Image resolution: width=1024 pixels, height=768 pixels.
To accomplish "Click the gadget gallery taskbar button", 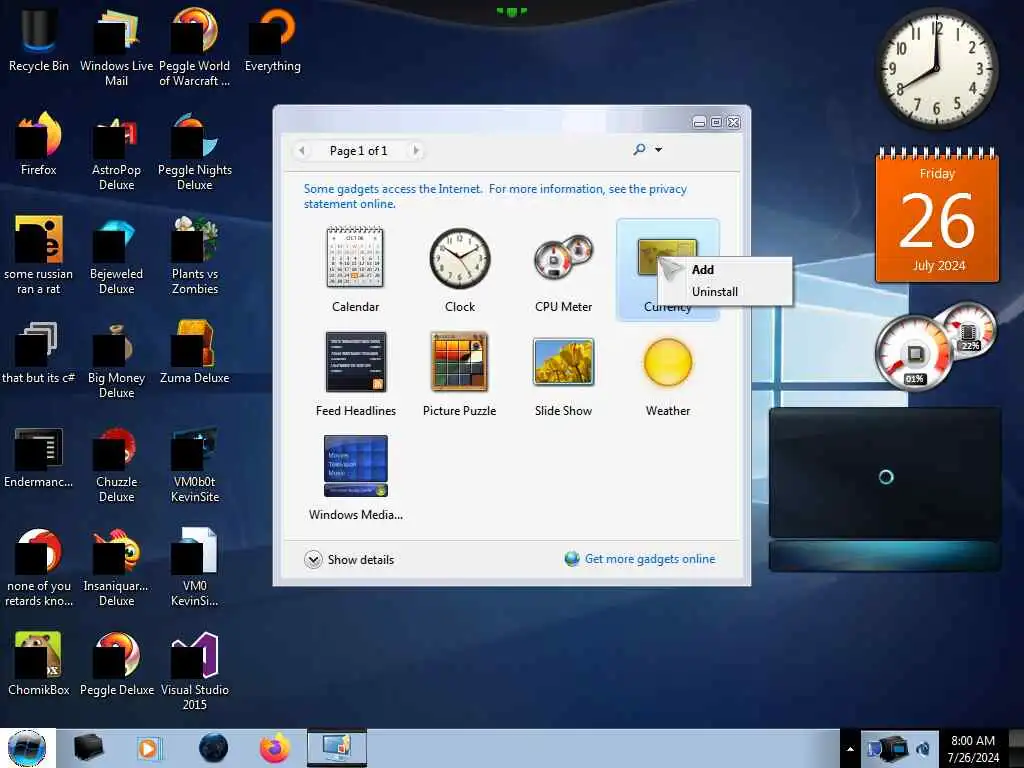I will pos(337,748).
